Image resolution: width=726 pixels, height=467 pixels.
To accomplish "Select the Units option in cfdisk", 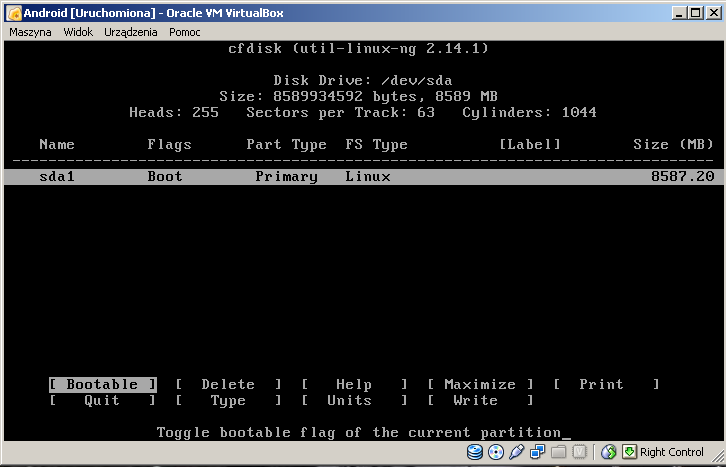I will (x=354, y=400).
